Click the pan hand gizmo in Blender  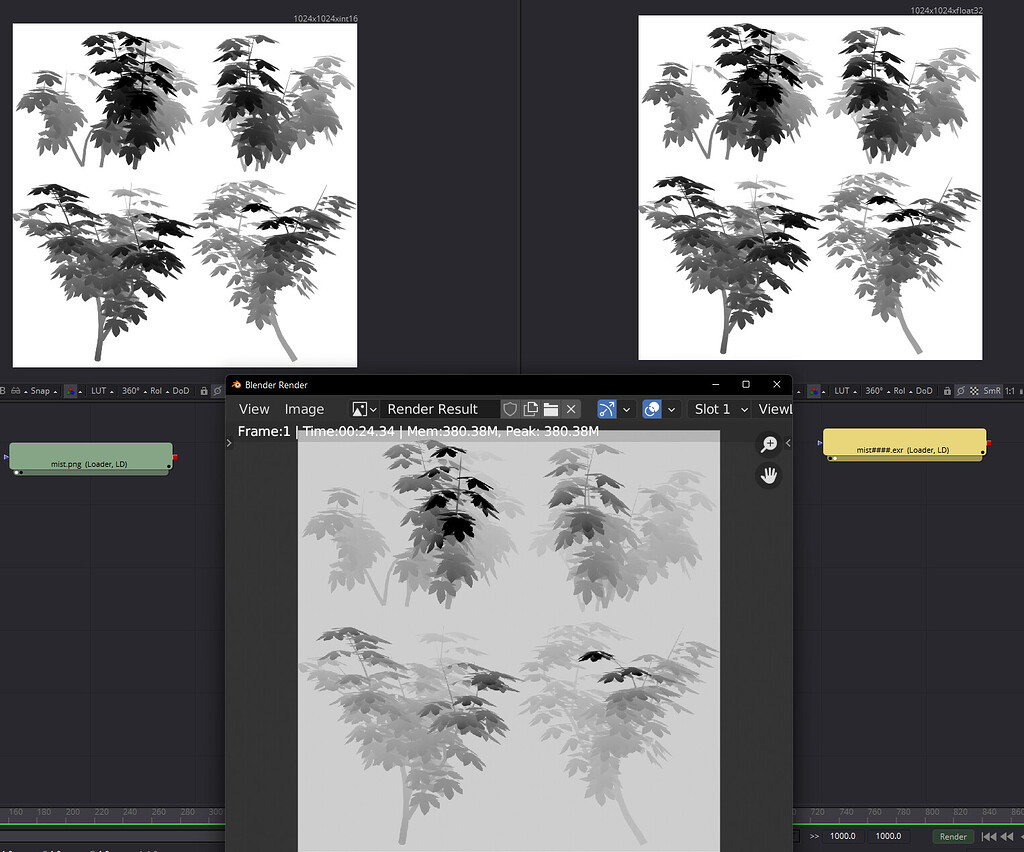coord(769,475)
